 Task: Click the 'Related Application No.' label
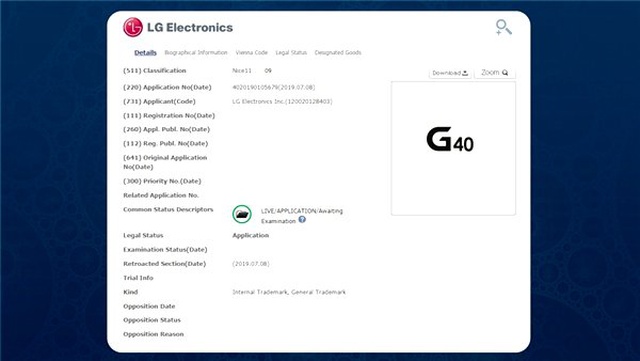161,196
